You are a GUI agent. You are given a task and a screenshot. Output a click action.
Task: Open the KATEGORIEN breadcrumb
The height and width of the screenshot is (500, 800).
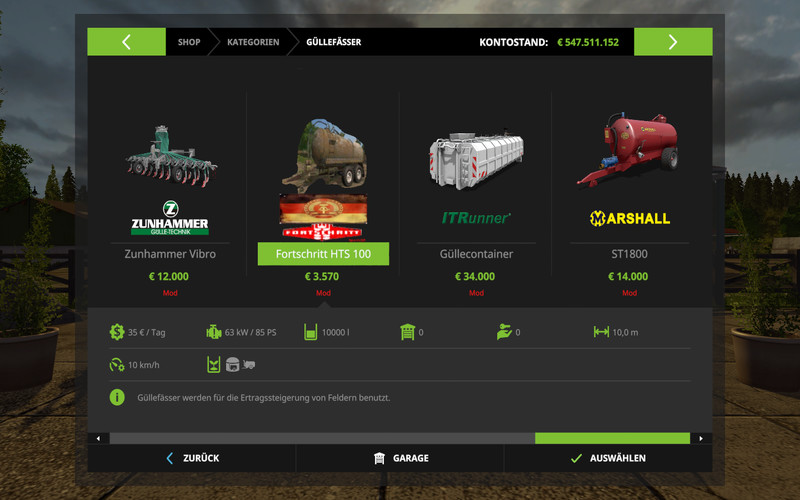pos(253,42)
